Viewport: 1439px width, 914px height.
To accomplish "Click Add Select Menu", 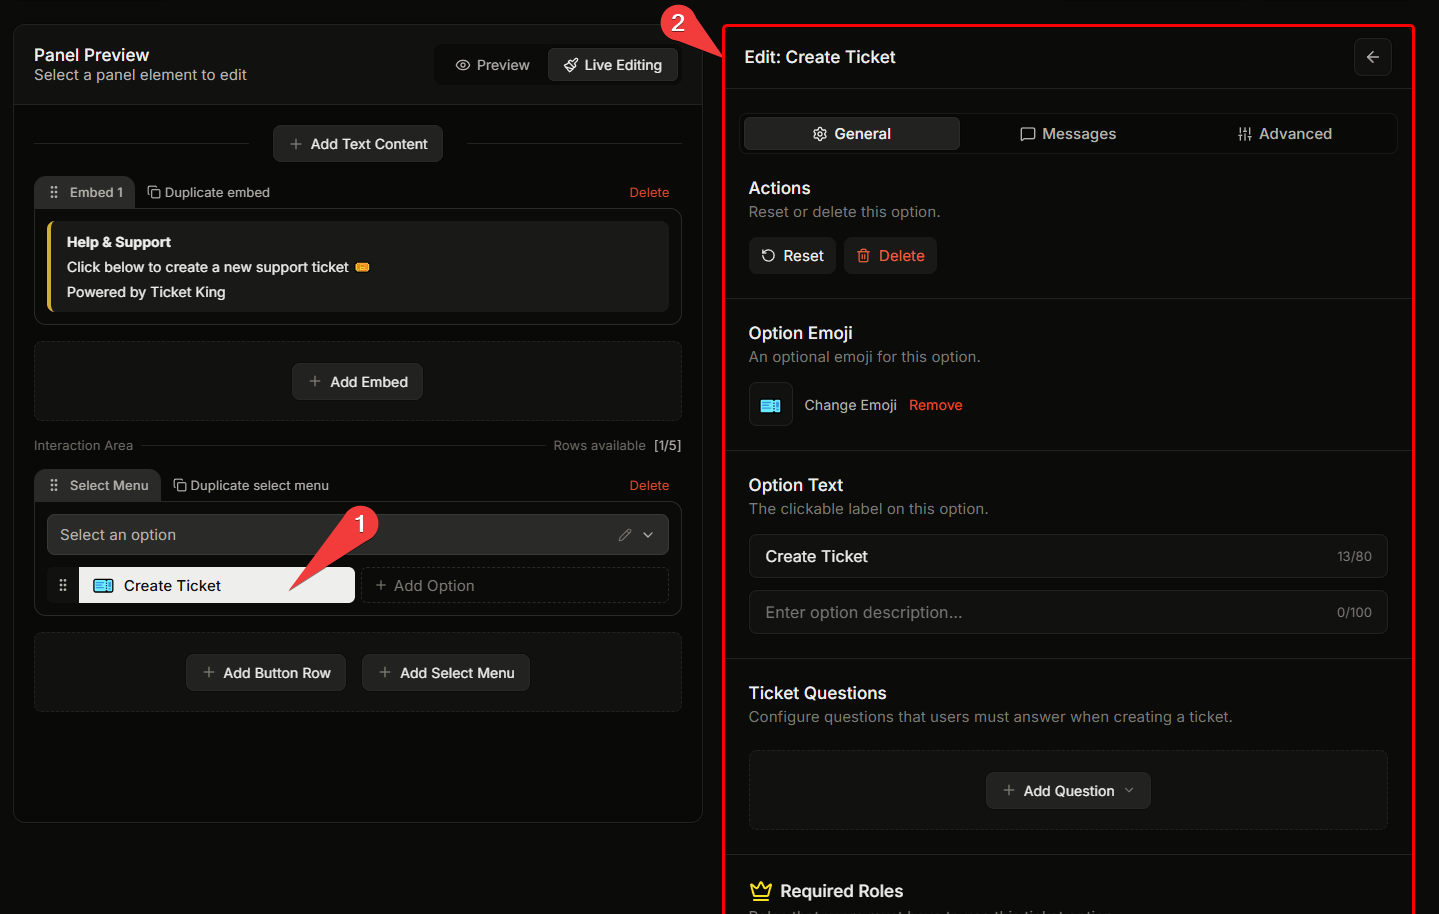I will 446,673.
